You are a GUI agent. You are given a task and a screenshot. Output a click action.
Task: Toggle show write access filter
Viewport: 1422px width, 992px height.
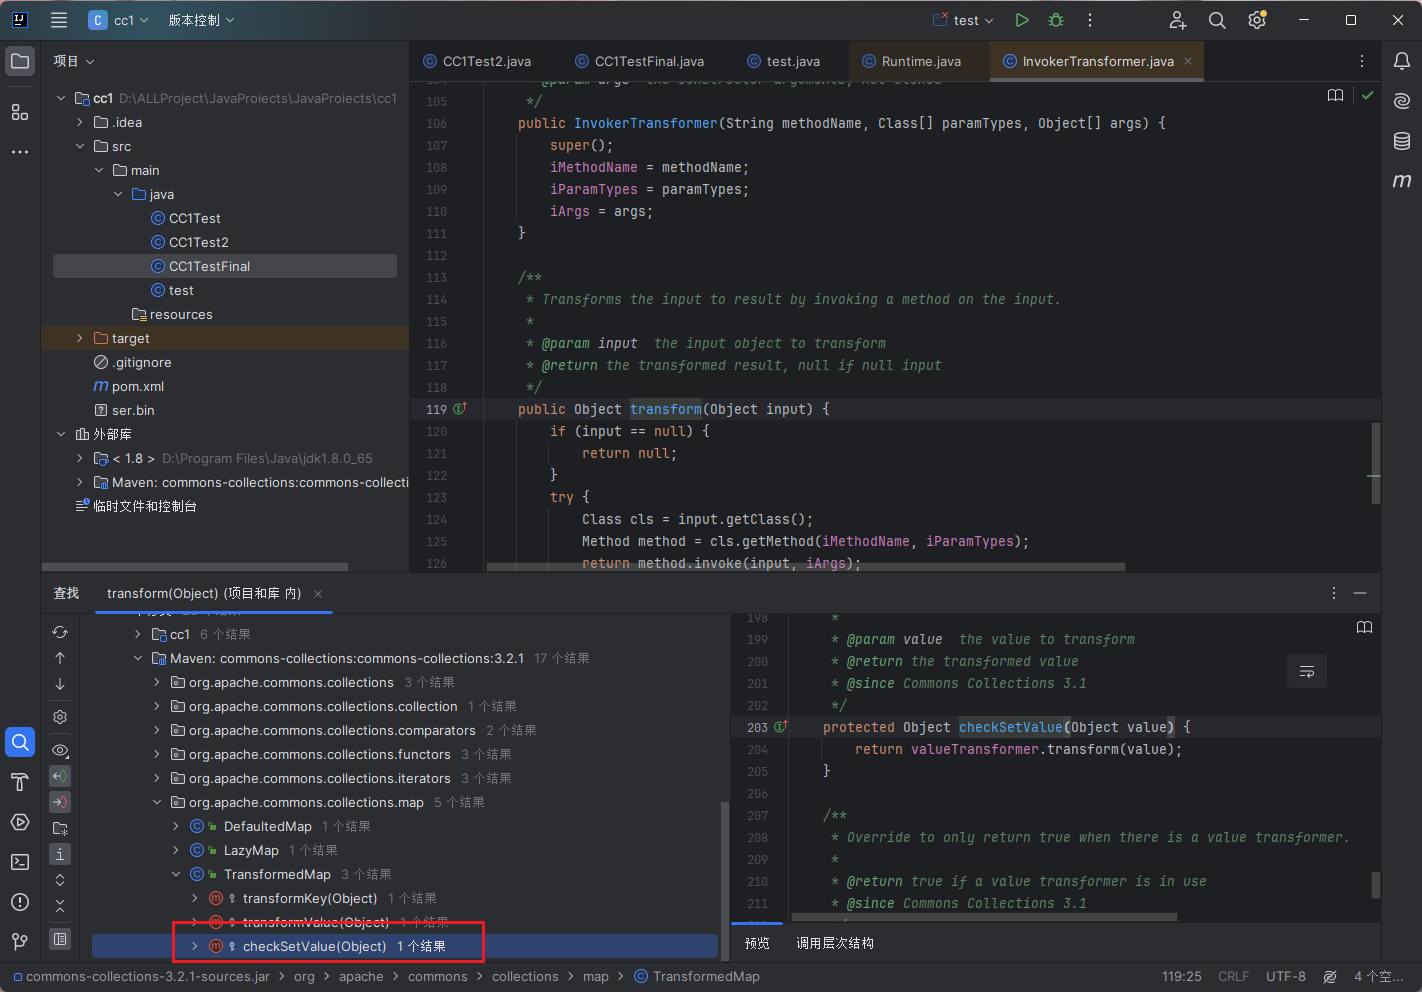pos(60,802)
